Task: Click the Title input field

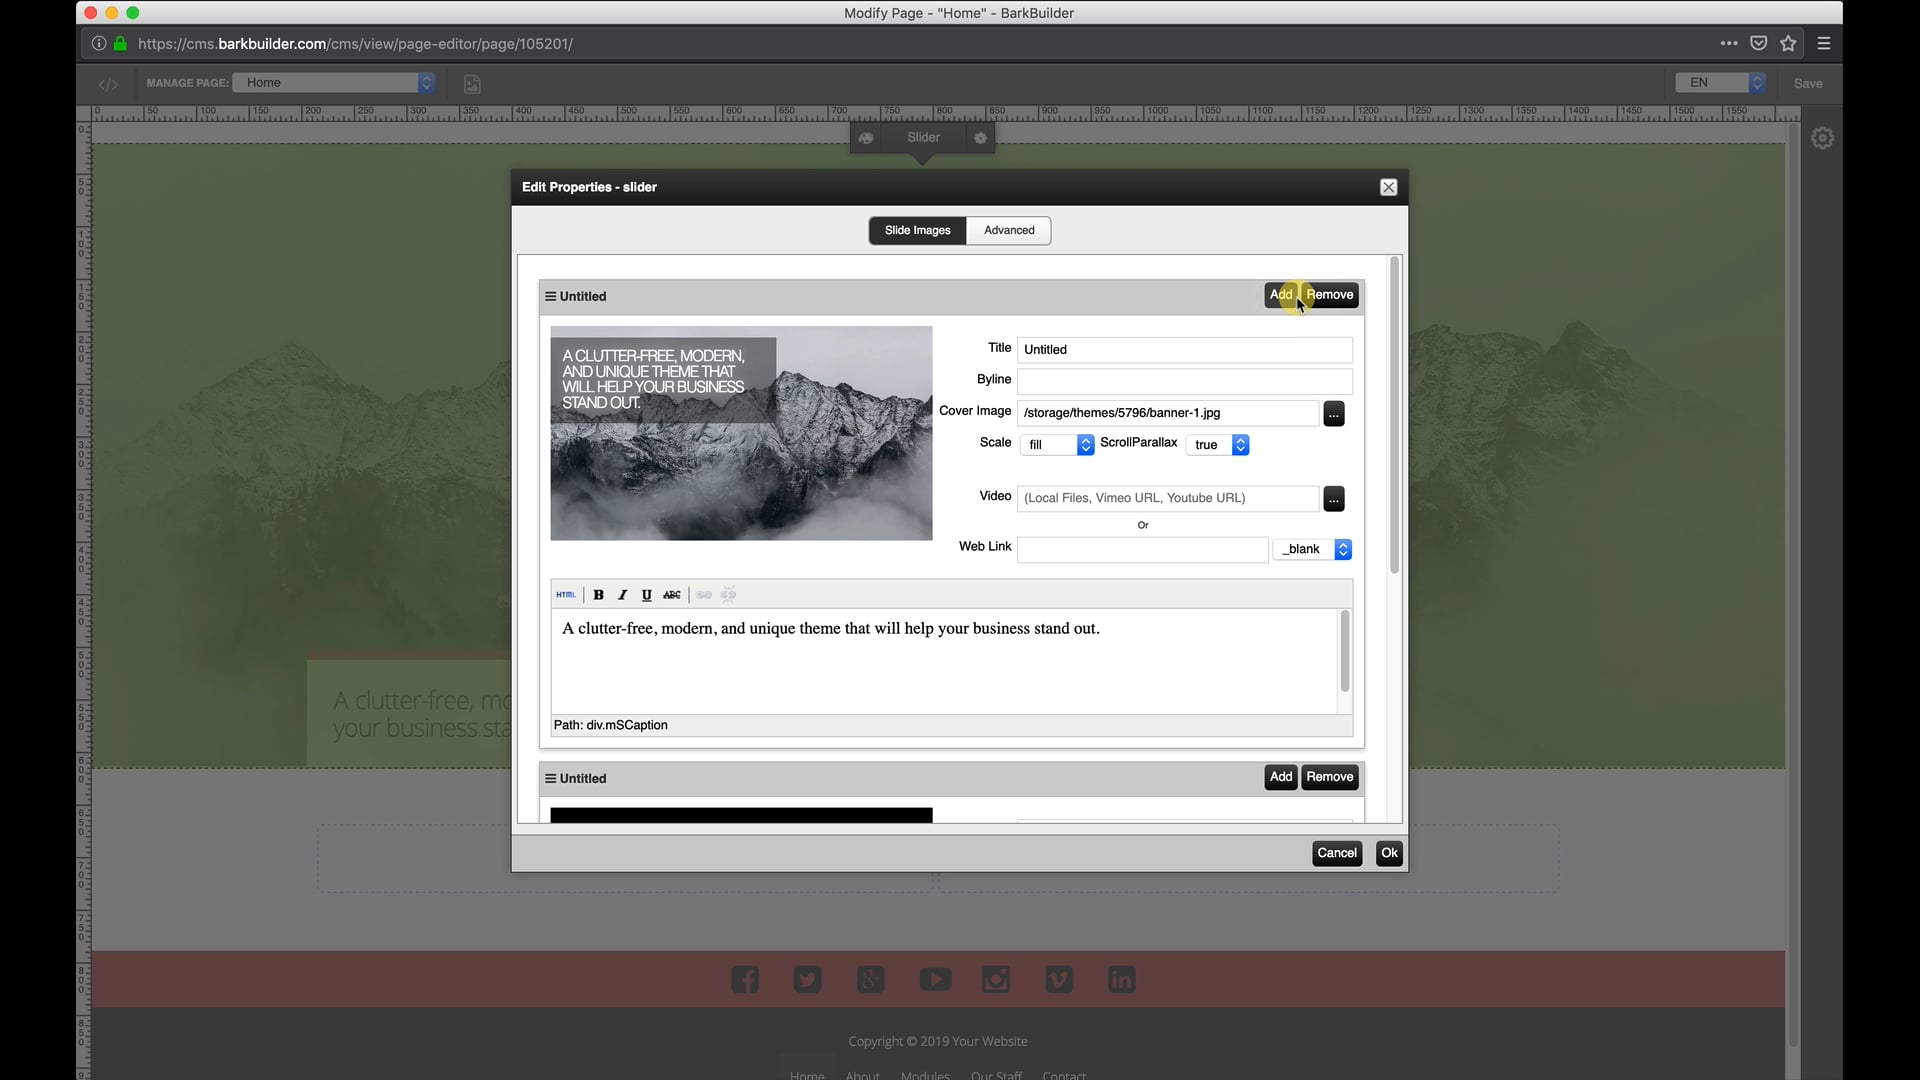Action: pyautogui.click(x=1185, y=350)
